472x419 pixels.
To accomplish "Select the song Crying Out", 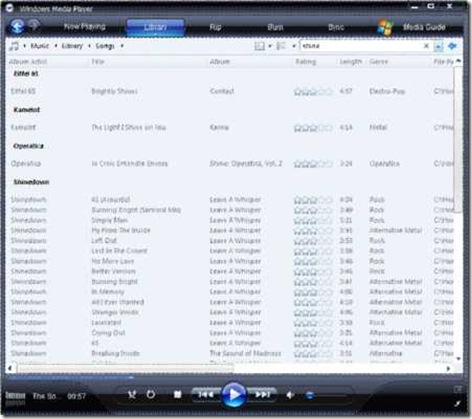I will 108,333.
